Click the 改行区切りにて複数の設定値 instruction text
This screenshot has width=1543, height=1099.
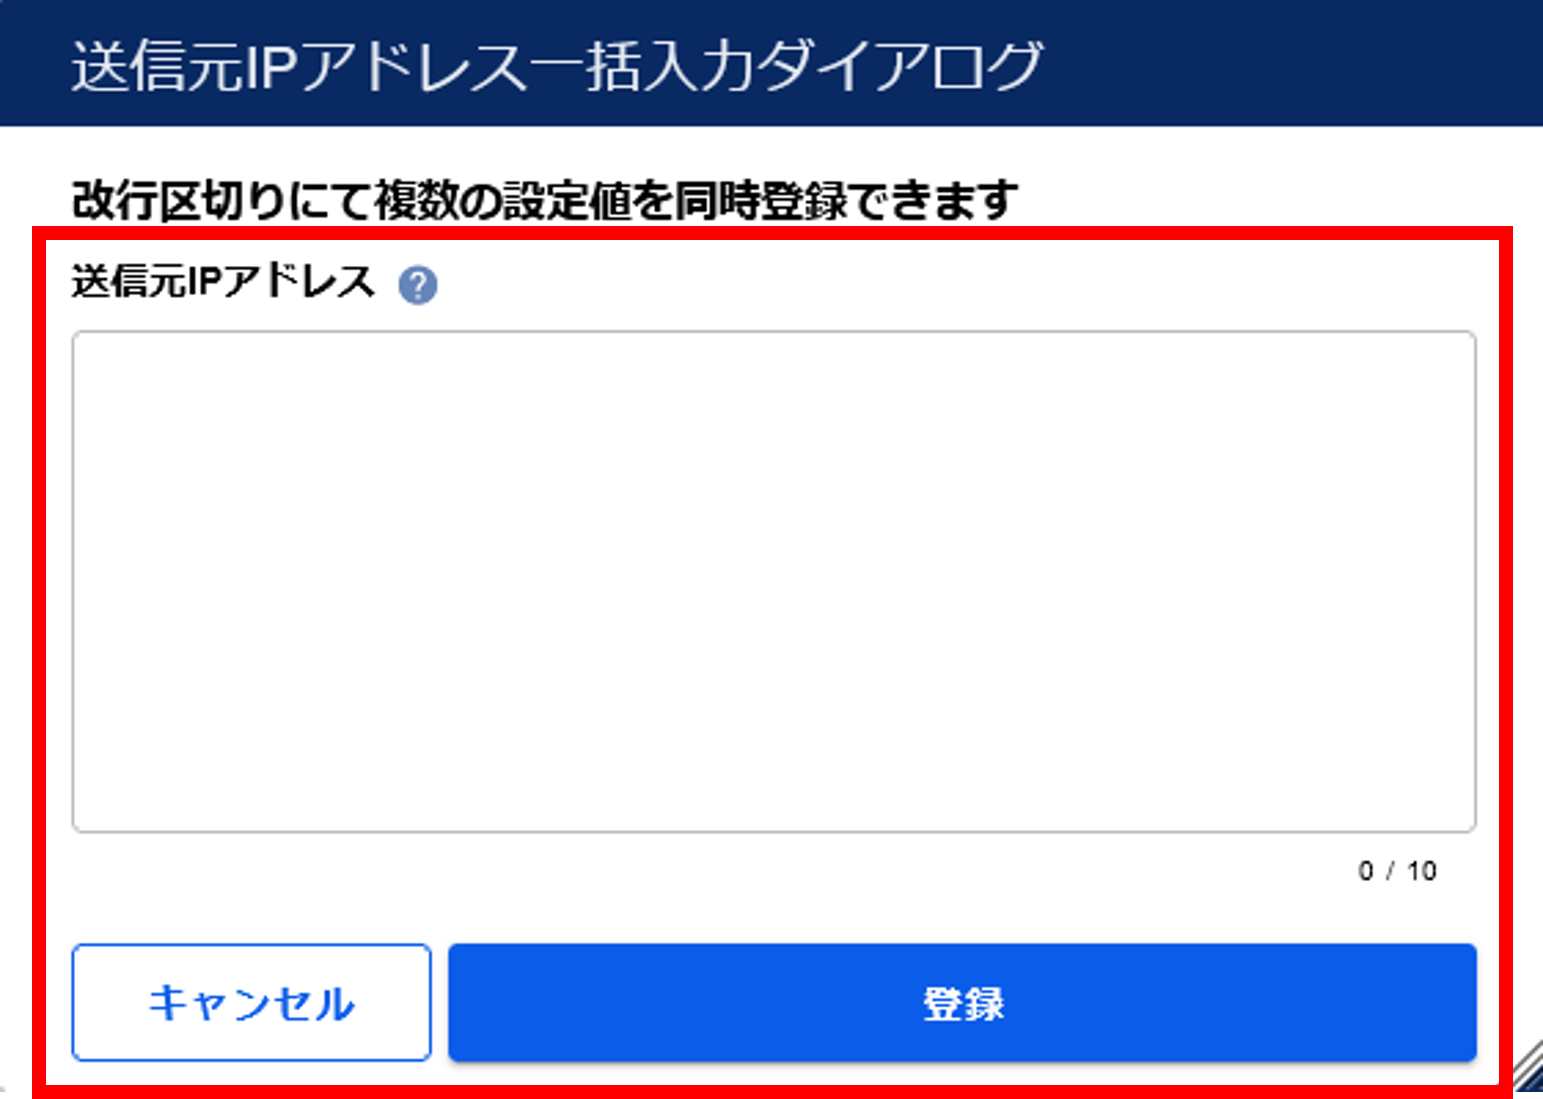[545, 201]
